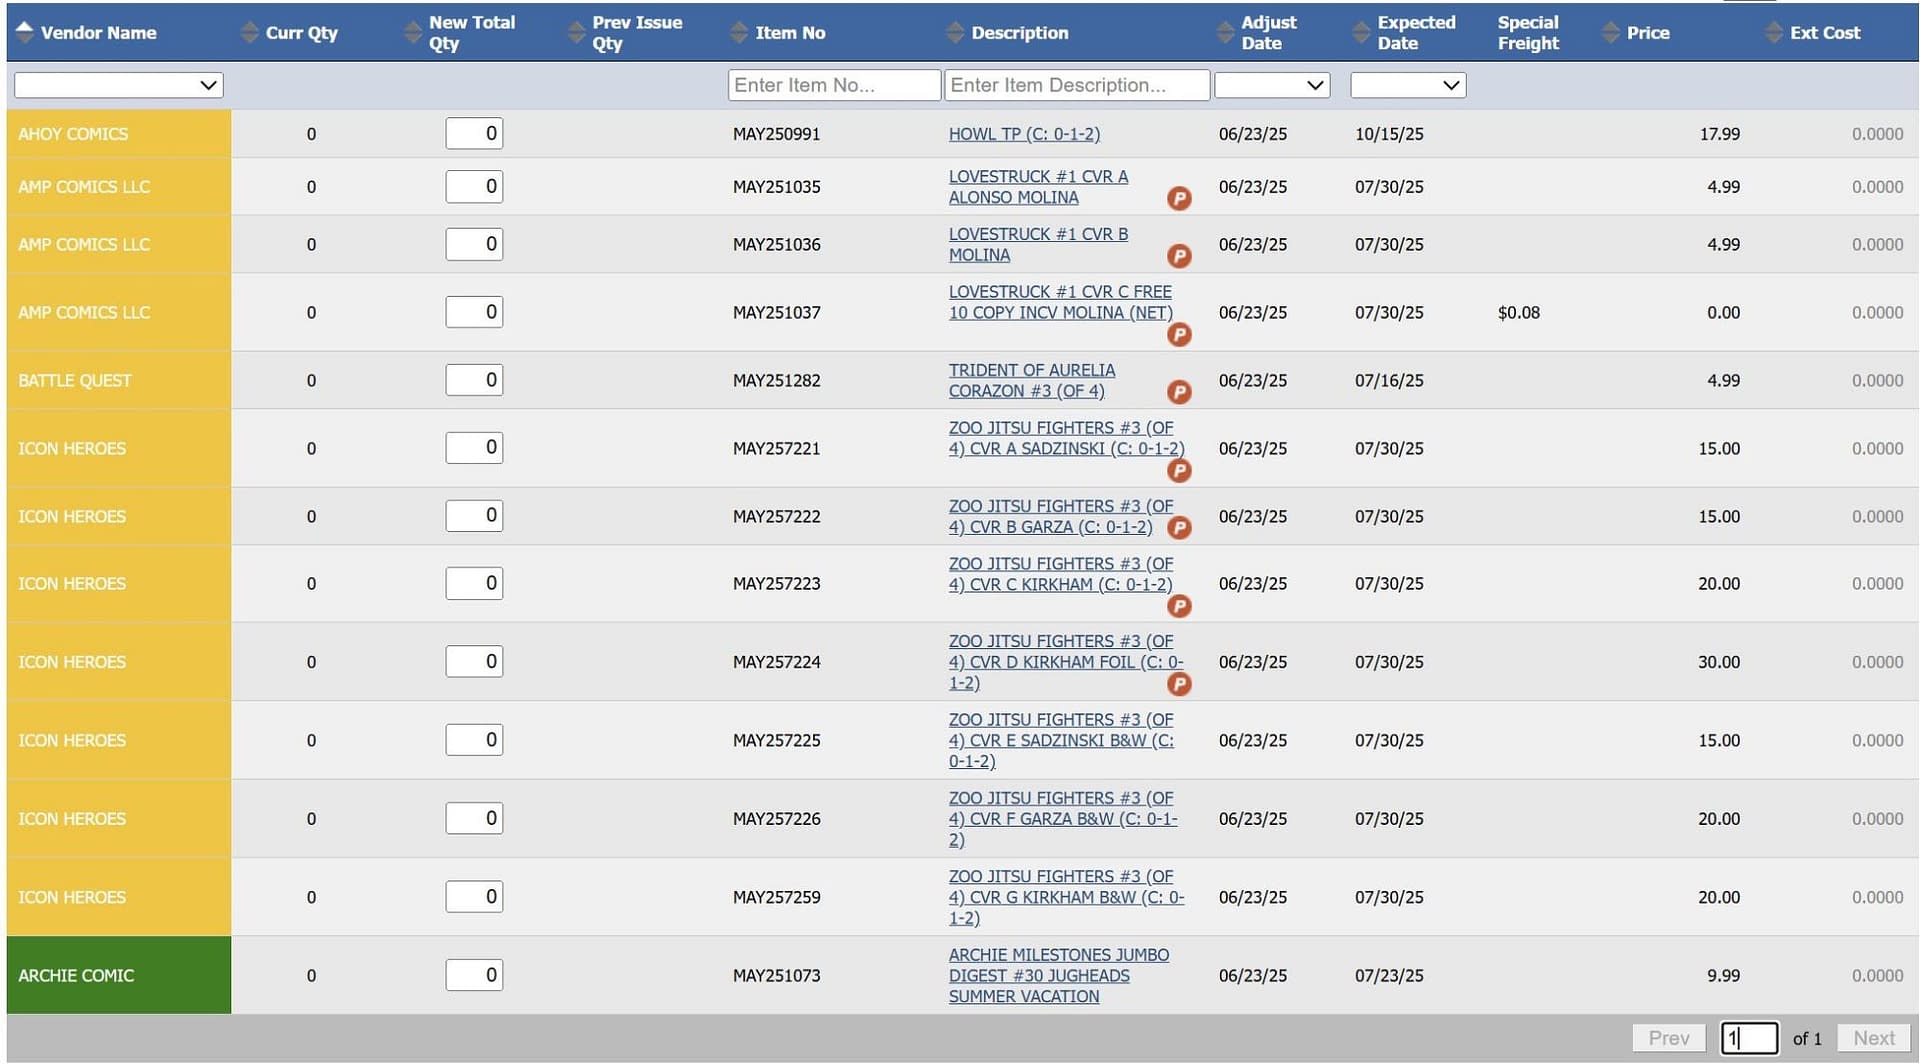Viewport: 1920px width, 1064px height.
Task: Sort by New Total Qty arrows
Action: [413, 32]
